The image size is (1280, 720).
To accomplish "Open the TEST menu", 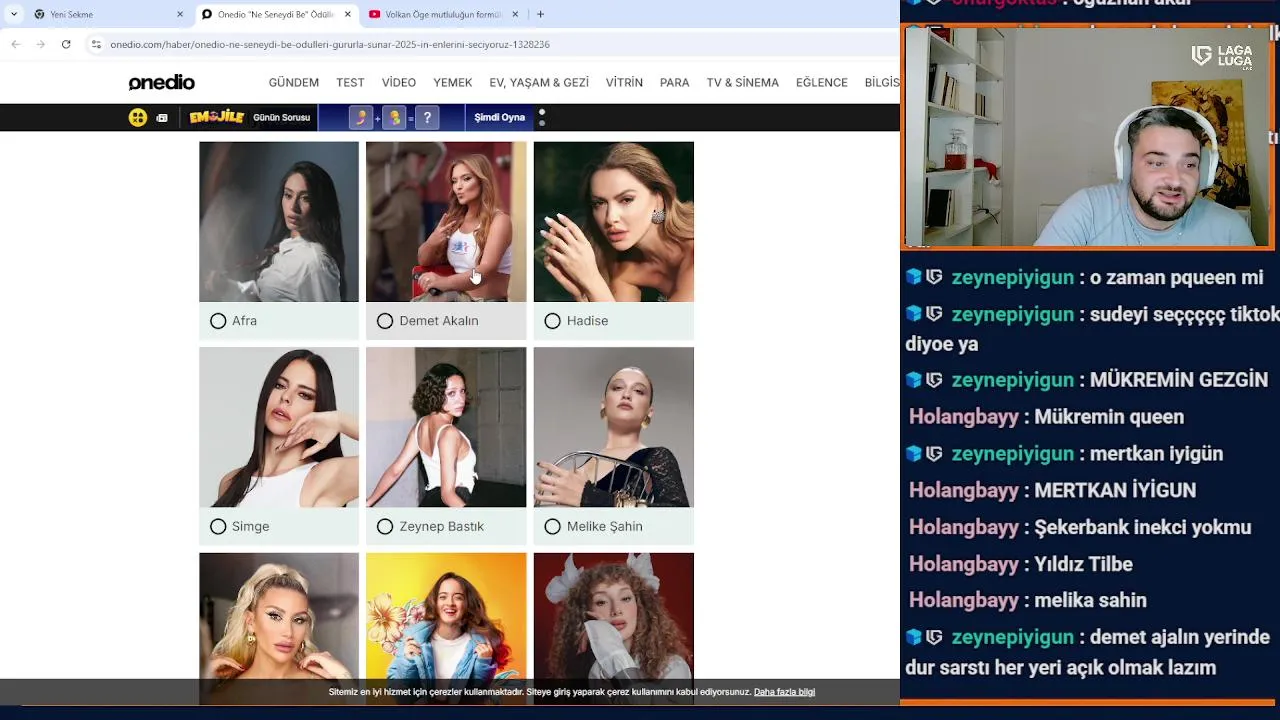I will (x=350, y=82).
